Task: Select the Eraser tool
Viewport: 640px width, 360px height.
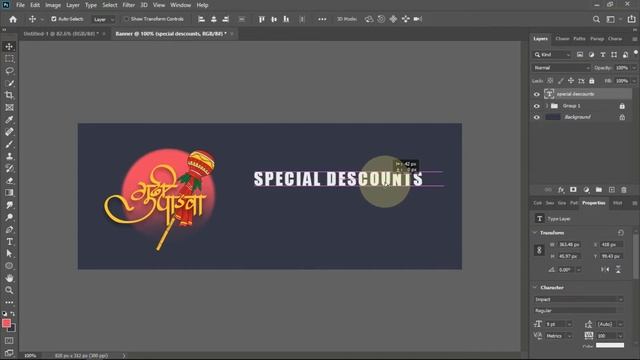Action: tap(9, 180)
